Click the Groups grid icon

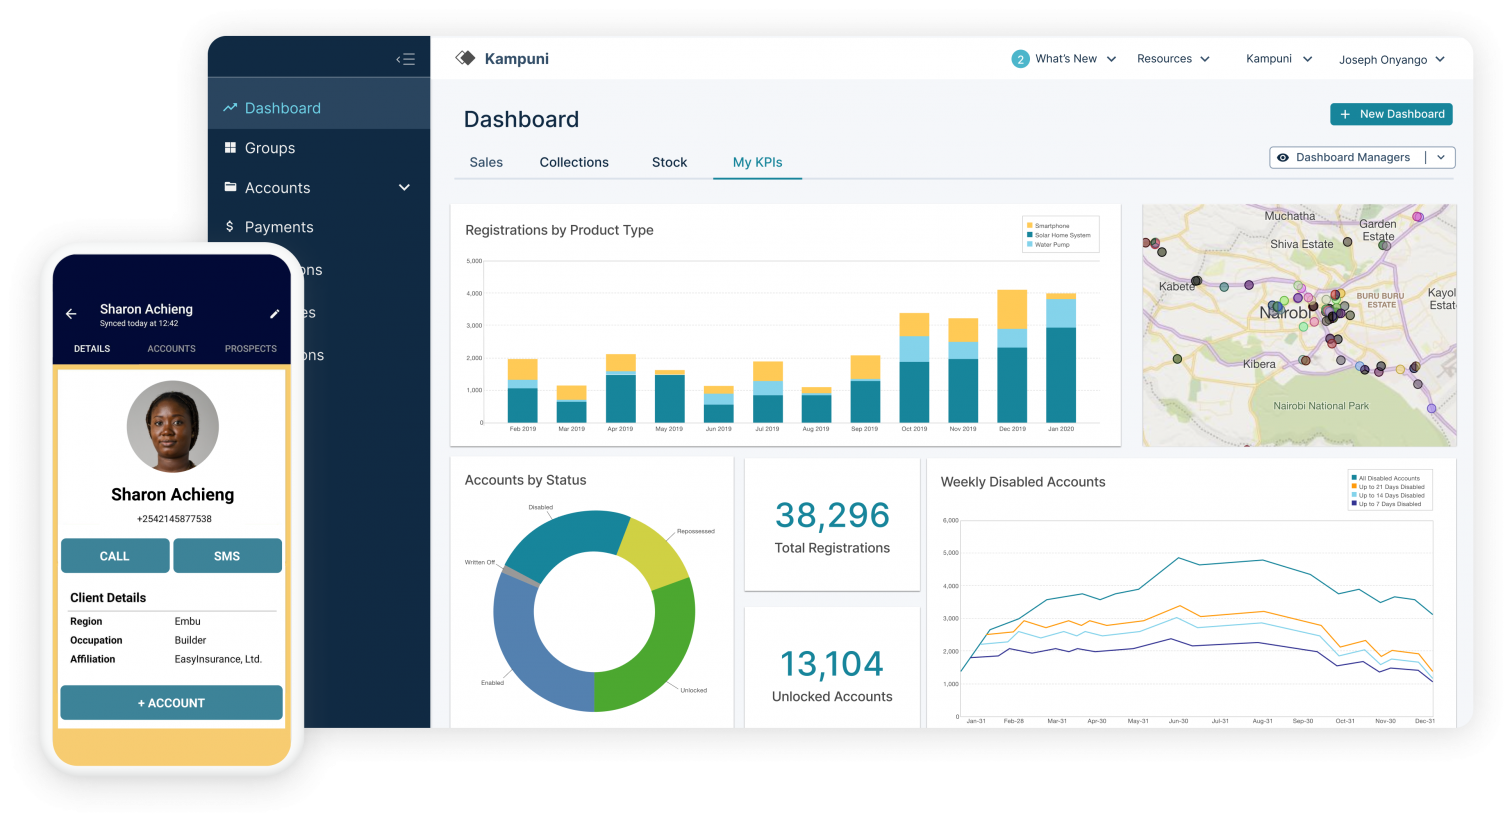click(x=232, y=147)
